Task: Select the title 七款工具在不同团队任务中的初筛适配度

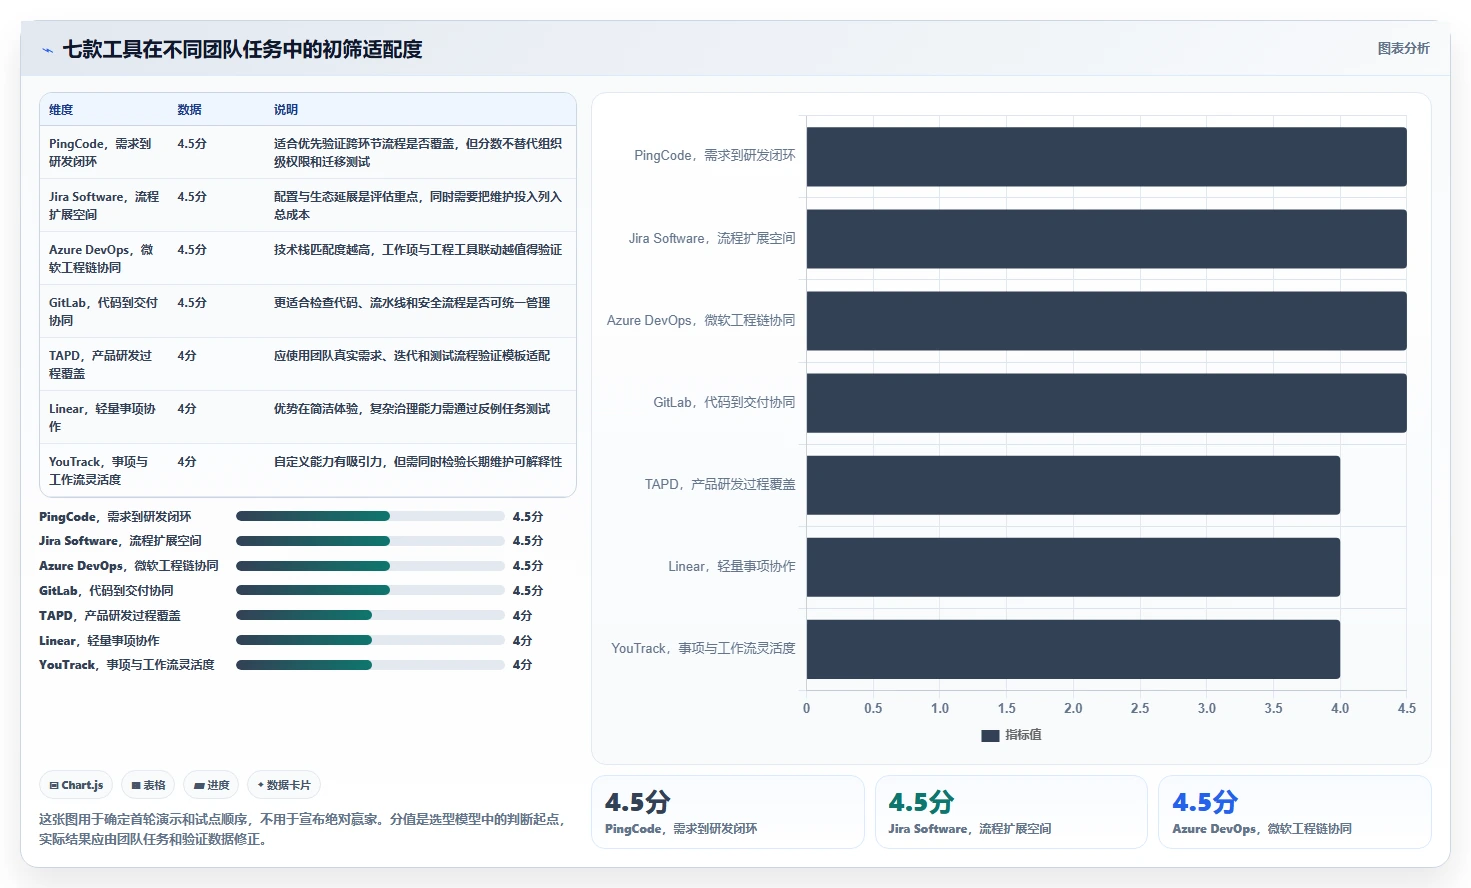Action: click(243, 49)
